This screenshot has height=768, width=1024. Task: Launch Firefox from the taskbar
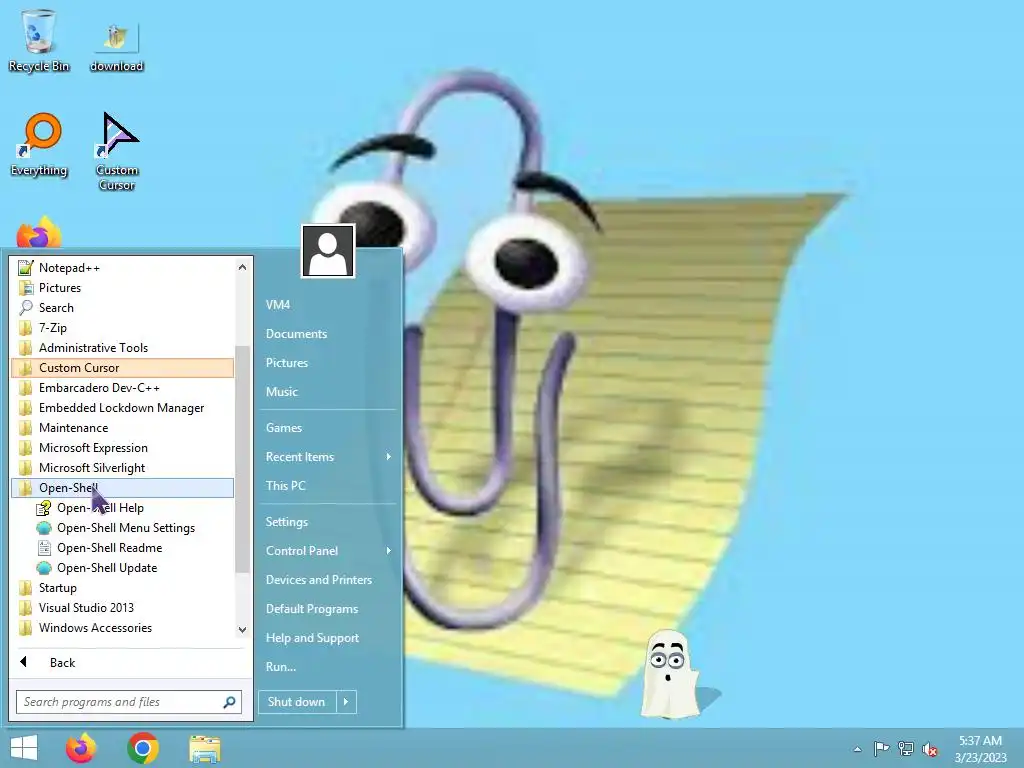pyautogui.click(x=81, y=748)
